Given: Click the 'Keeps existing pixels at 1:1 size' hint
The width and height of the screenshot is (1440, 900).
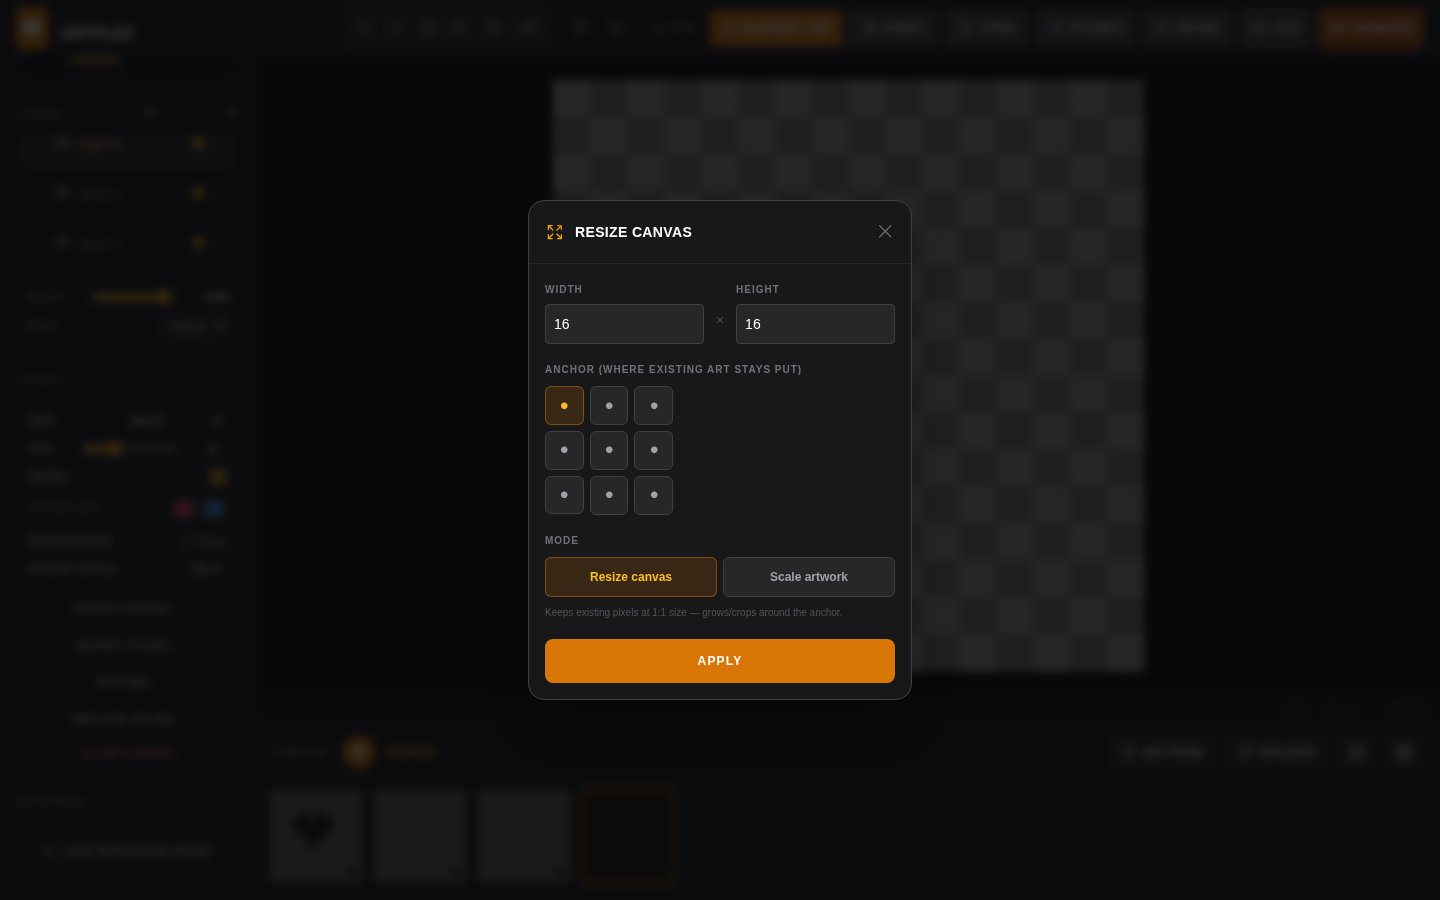Looking at the screenshot, I should point(693,612).
